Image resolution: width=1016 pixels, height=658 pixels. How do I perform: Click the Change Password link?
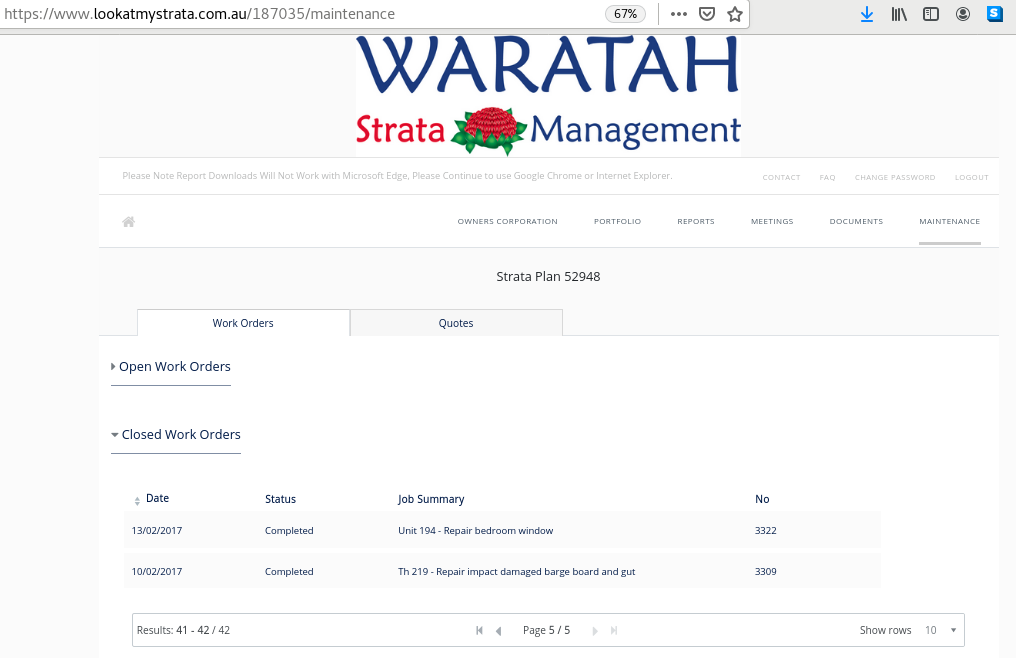[895, 177]
